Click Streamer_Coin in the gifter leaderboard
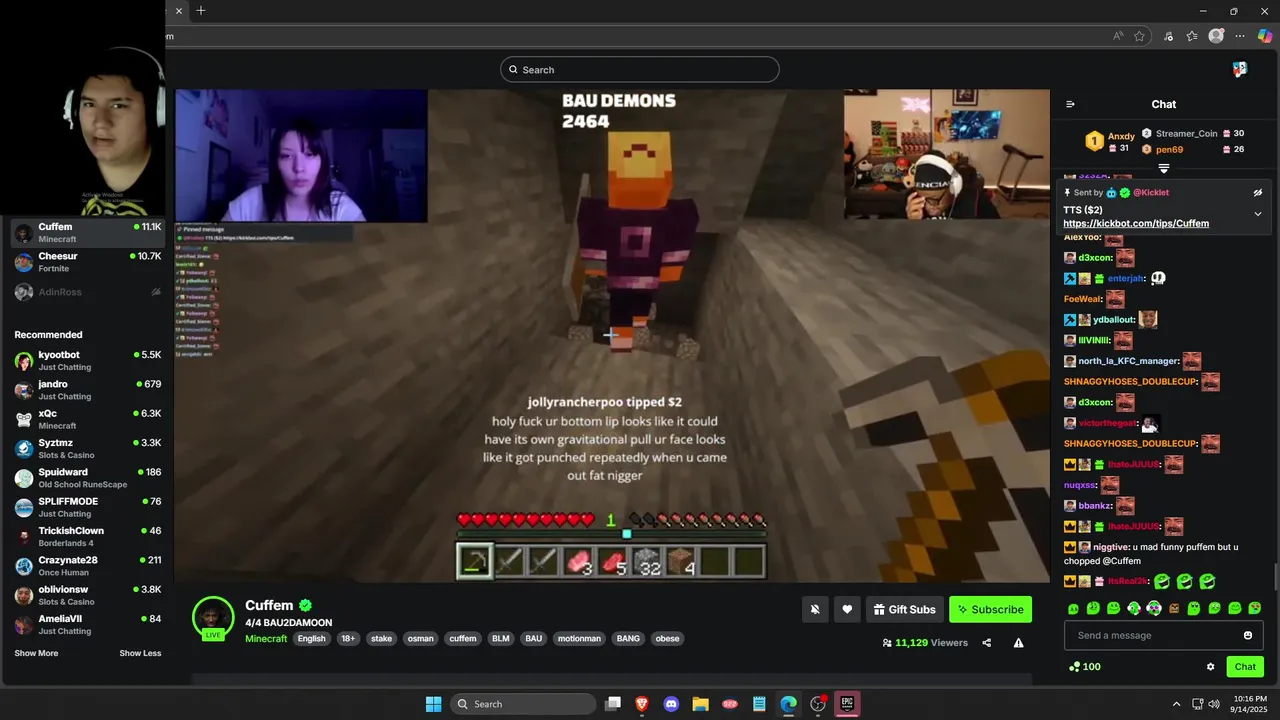Image resolution: width=1280 pixels, height=720 pixels. click(1186, 133)
